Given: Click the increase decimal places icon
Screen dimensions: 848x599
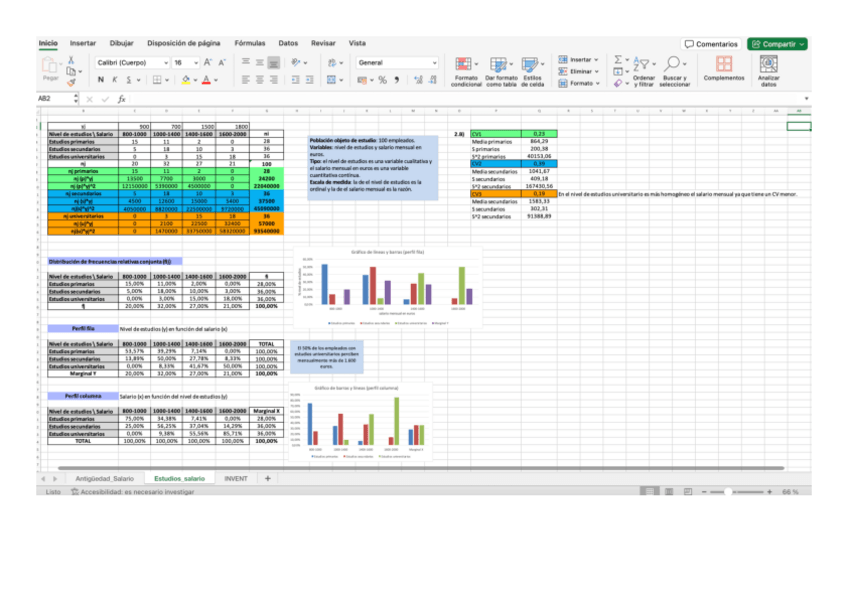Looking at the screenshot, I should 418,80.
